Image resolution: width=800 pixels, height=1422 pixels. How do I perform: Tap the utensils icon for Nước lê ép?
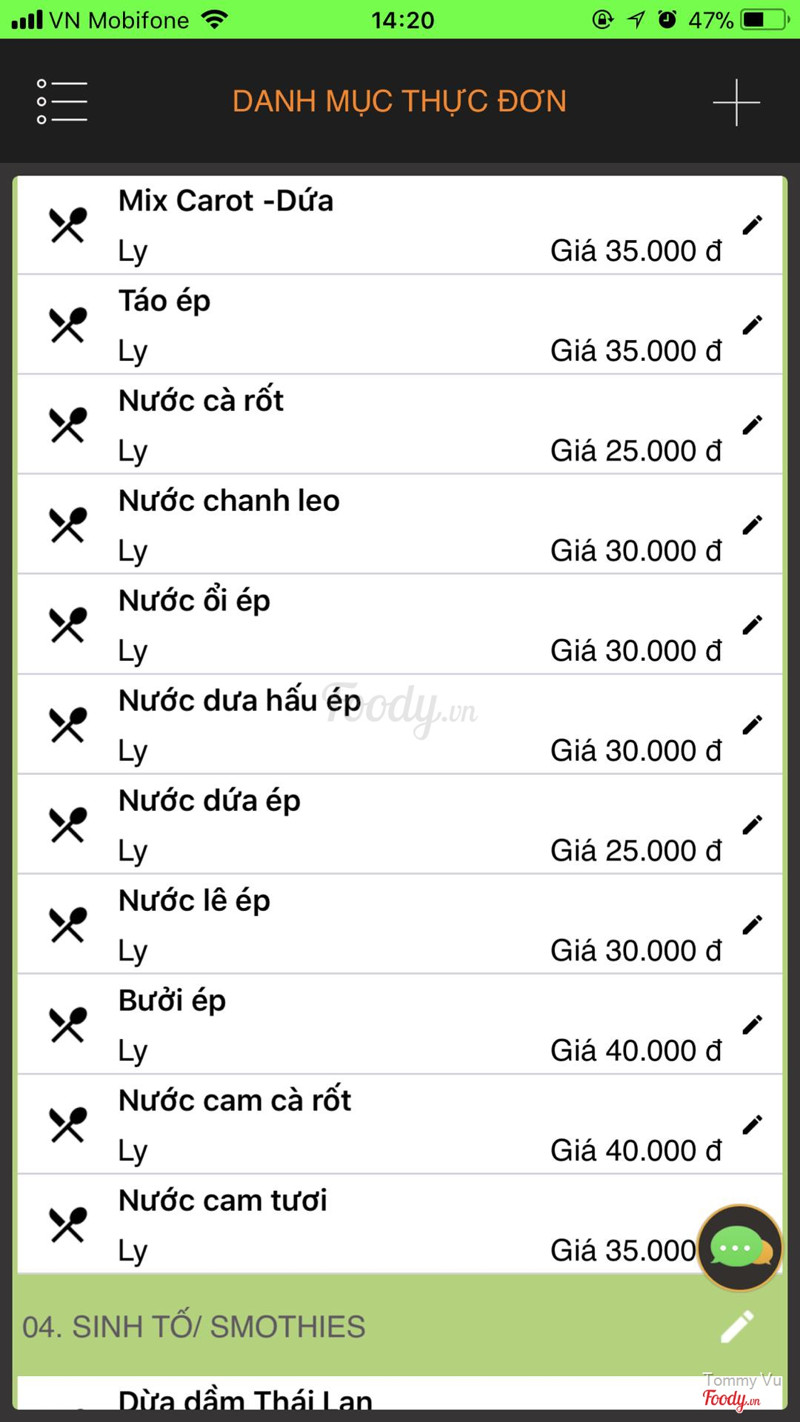point(68,925)
